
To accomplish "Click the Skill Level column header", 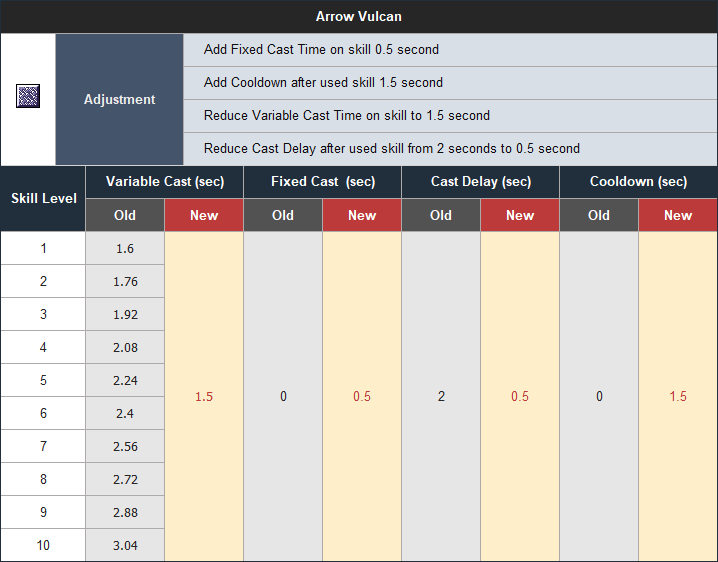I will point(43,198).
